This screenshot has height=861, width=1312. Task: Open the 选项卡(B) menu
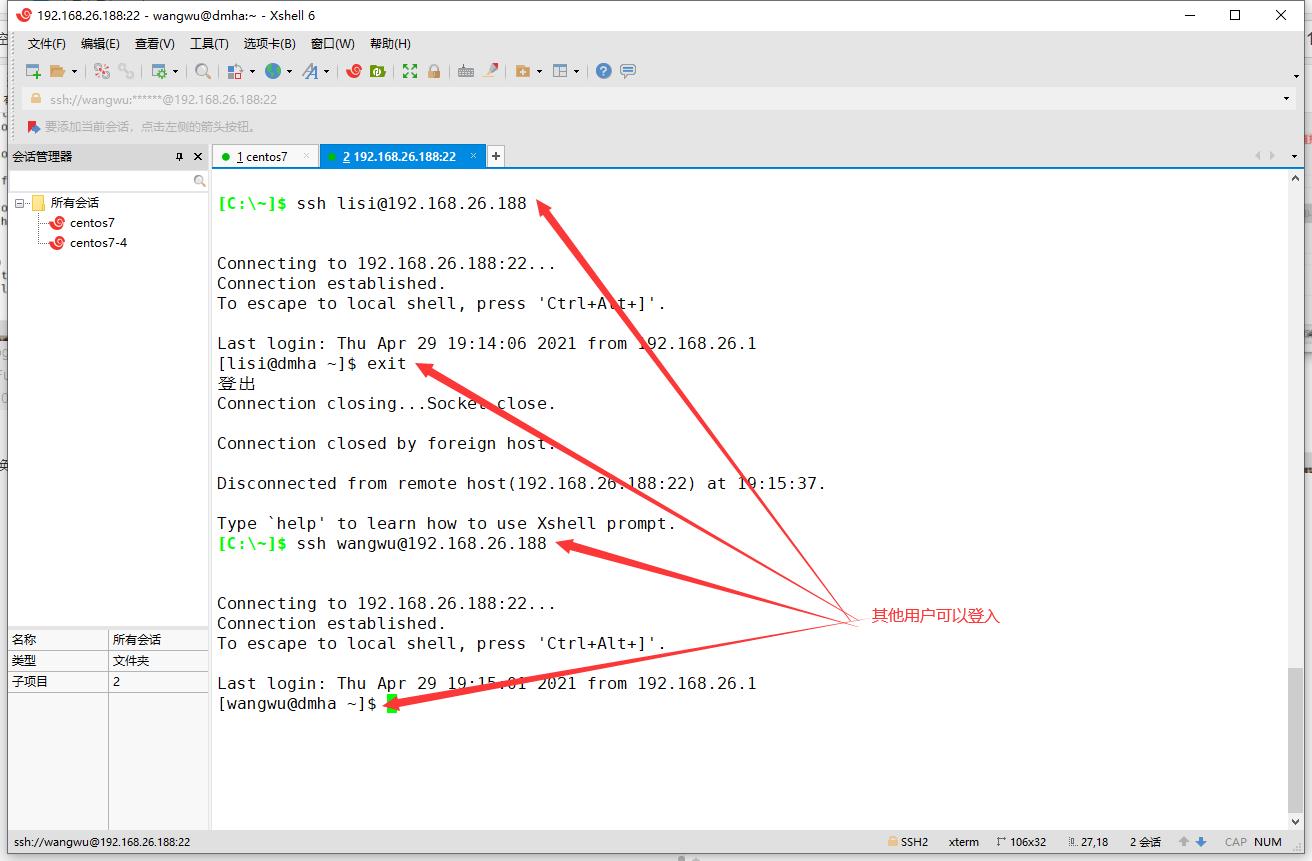click(270, 44)
